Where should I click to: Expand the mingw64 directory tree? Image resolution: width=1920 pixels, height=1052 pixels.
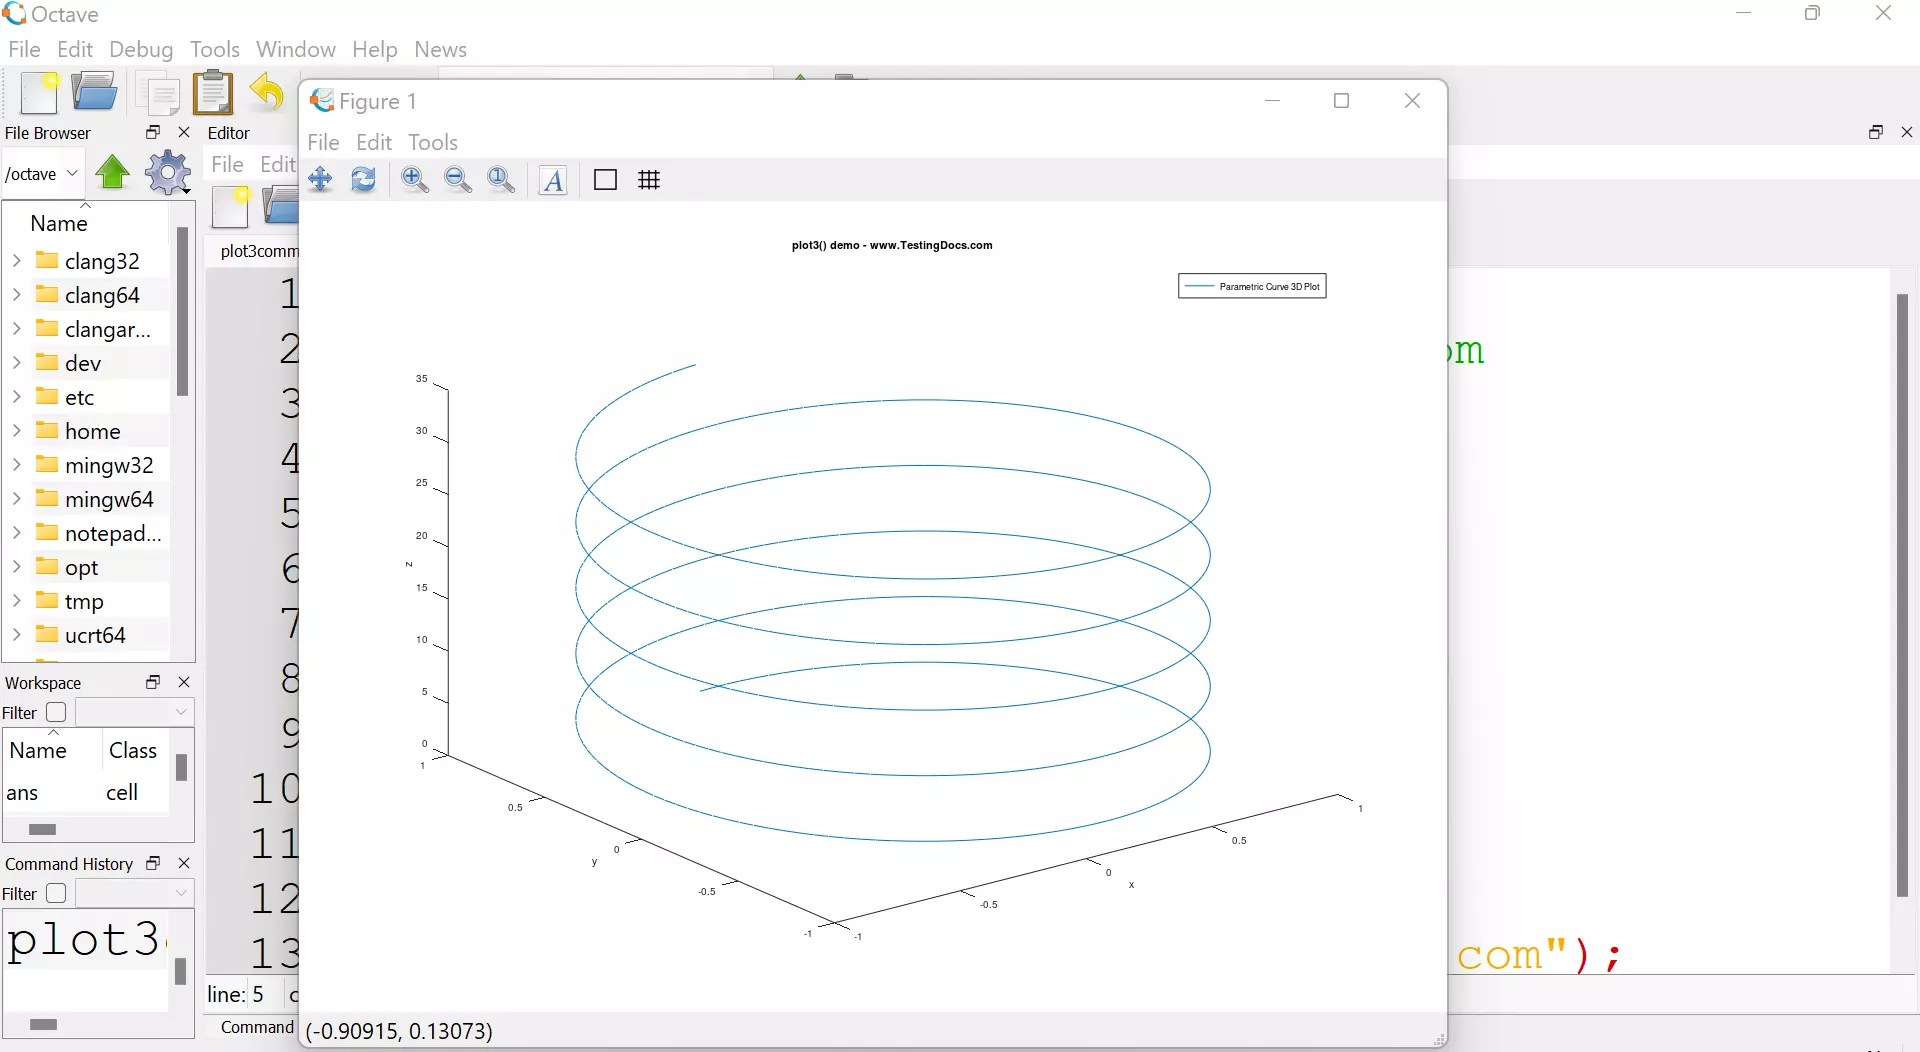click(17, 499)
